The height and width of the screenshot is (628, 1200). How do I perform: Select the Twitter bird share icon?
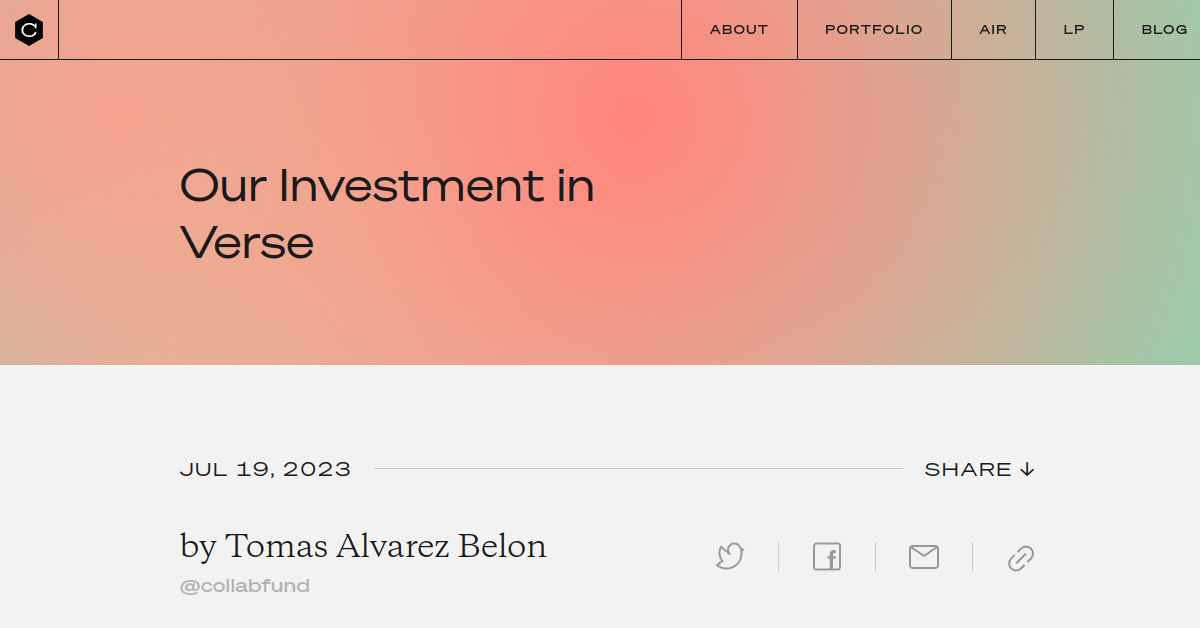pyautogui.click(x=730, y=557)
